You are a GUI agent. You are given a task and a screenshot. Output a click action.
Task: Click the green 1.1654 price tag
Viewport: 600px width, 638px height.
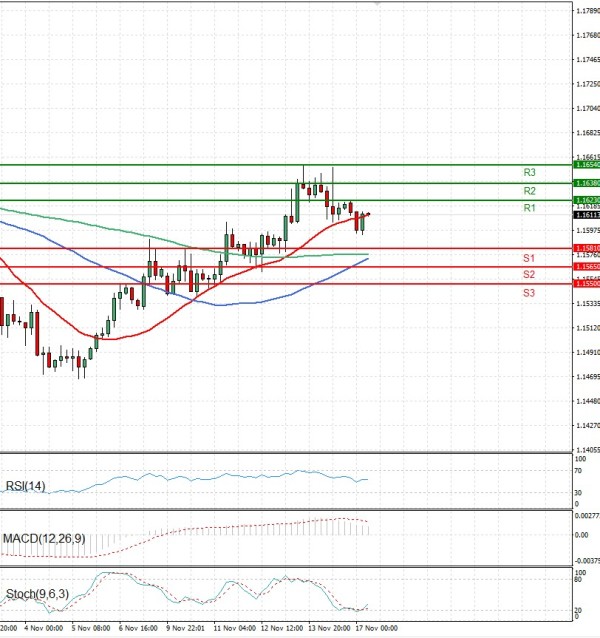coord(586,164)
